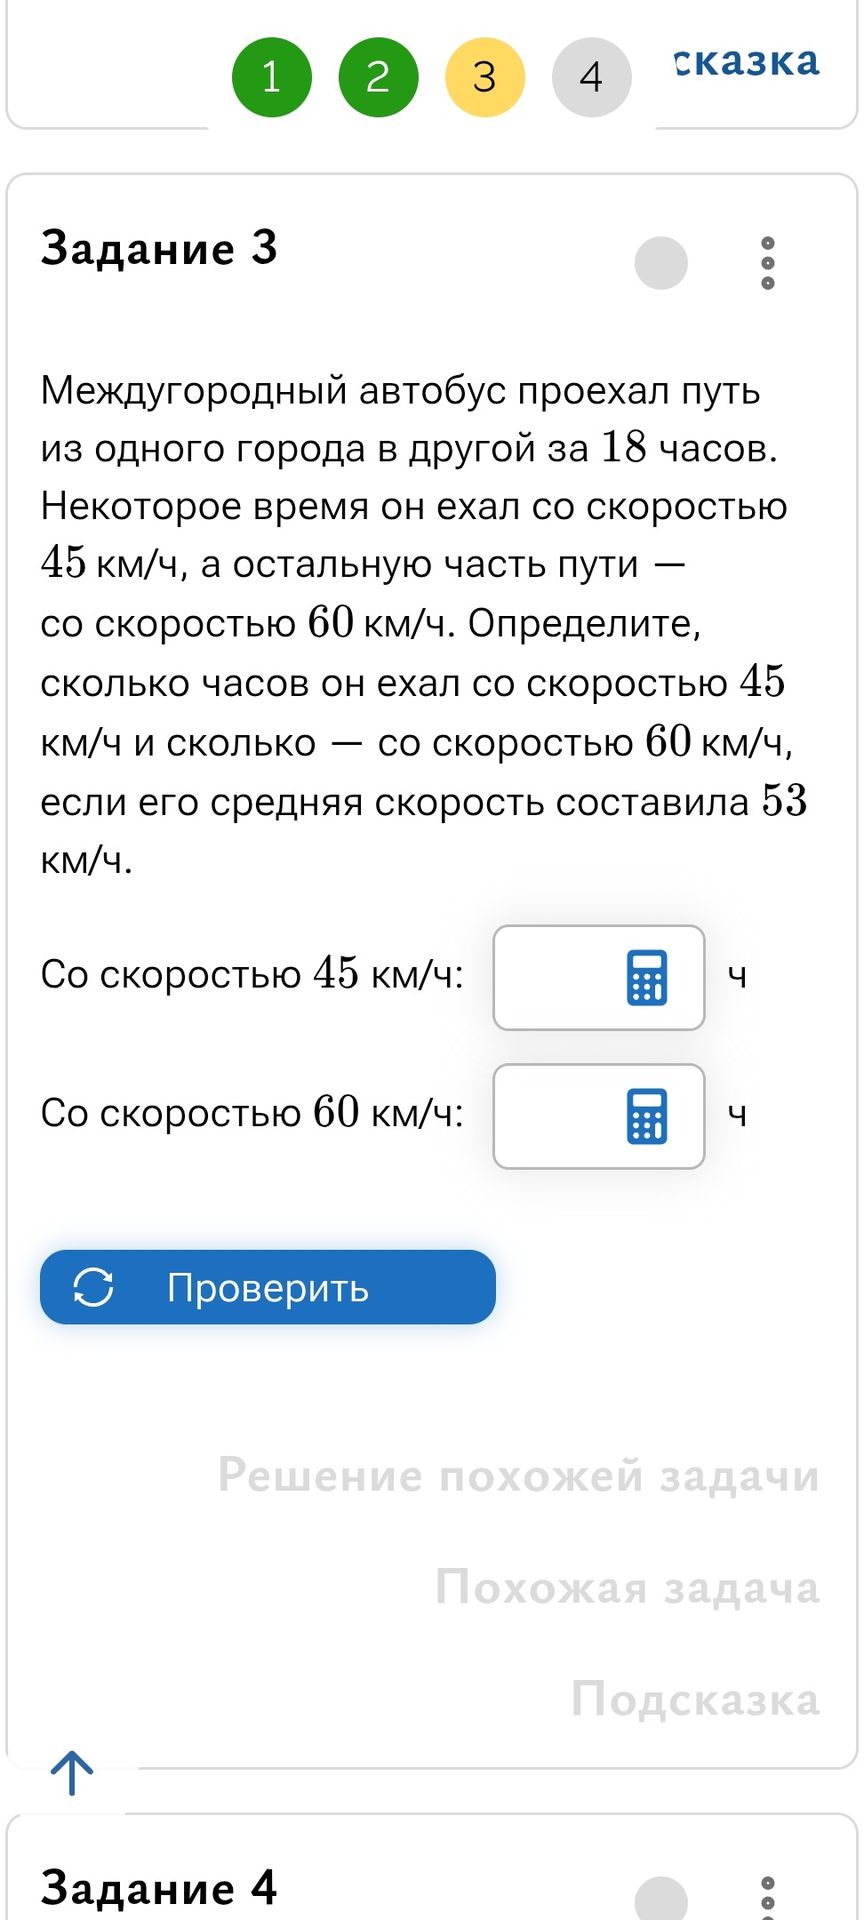The height and width of the screenshot is (1920, 864).
Task: Open Решение похожей задачи link
Action: pos(519,1475)
